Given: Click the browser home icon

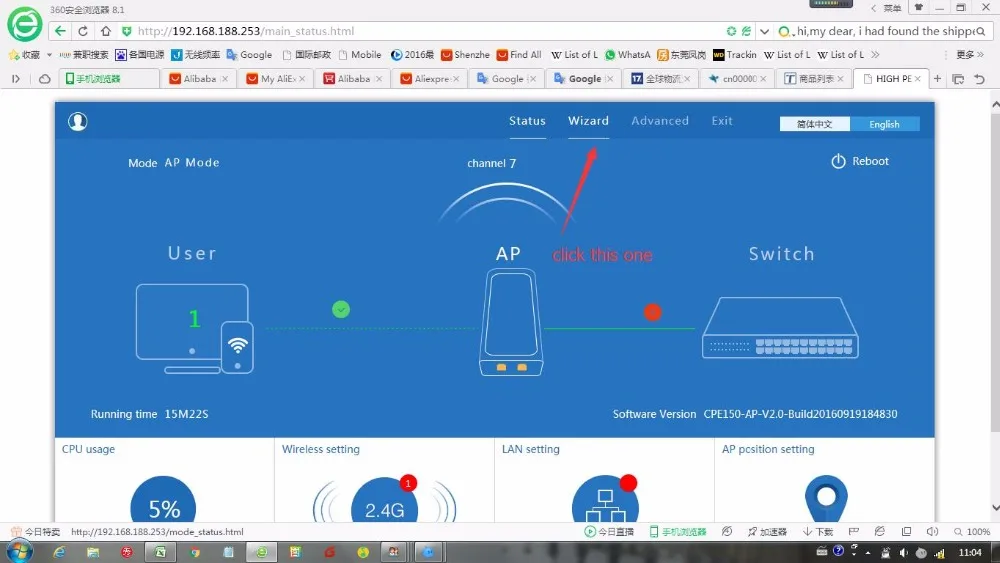Looking at the screenshot, I should click(106, 31).
